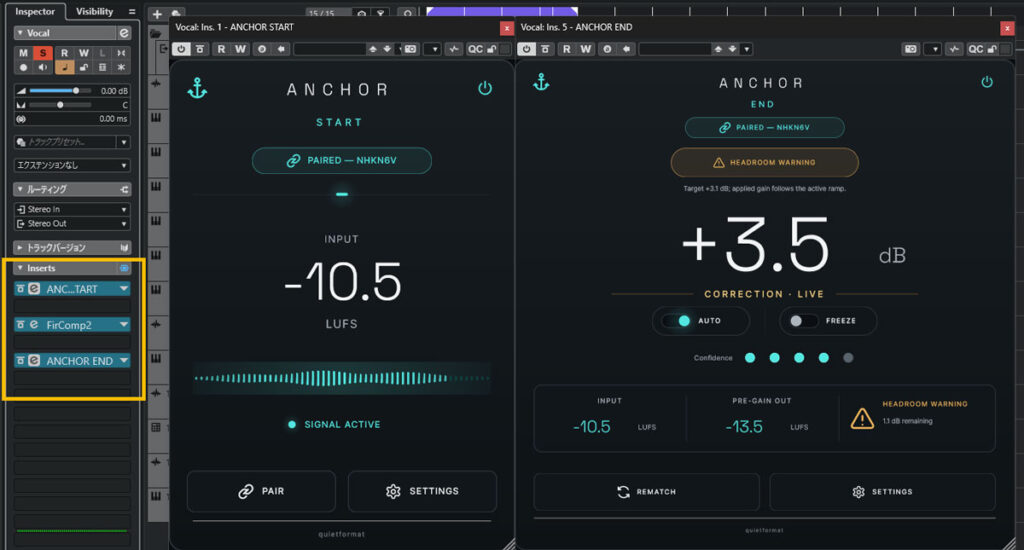Open preset menu arrow in ANCHOR END toolbar

click(746, 49)
